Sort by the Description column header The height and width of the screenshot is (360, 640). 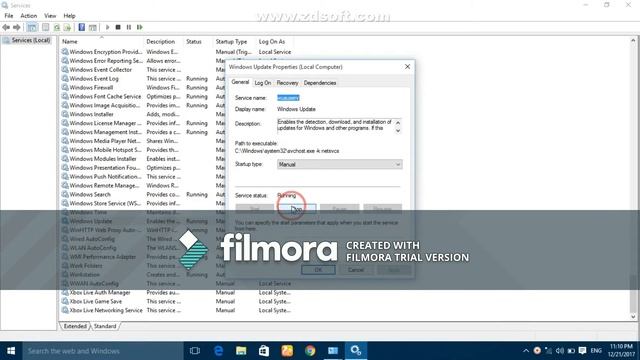[x=164, y=42]
